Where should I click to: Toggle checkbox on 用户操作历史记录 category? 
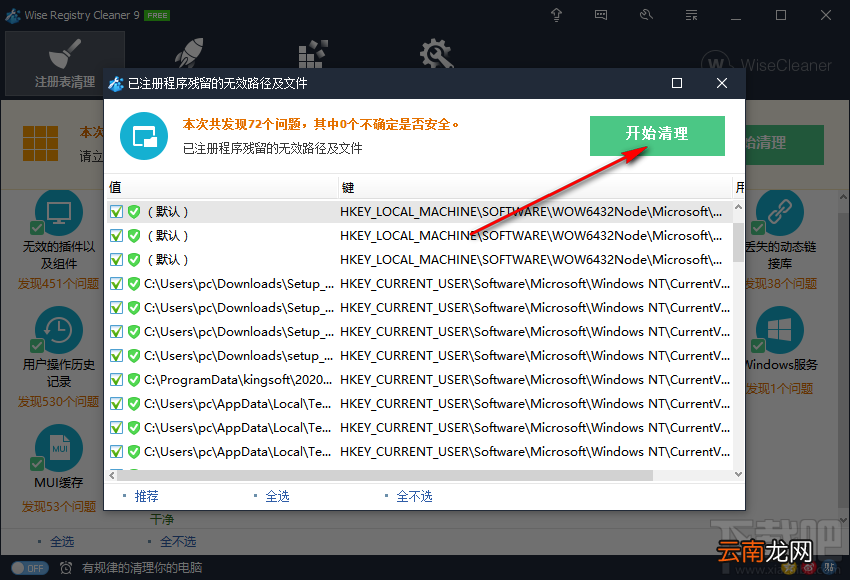coord(37,345)
